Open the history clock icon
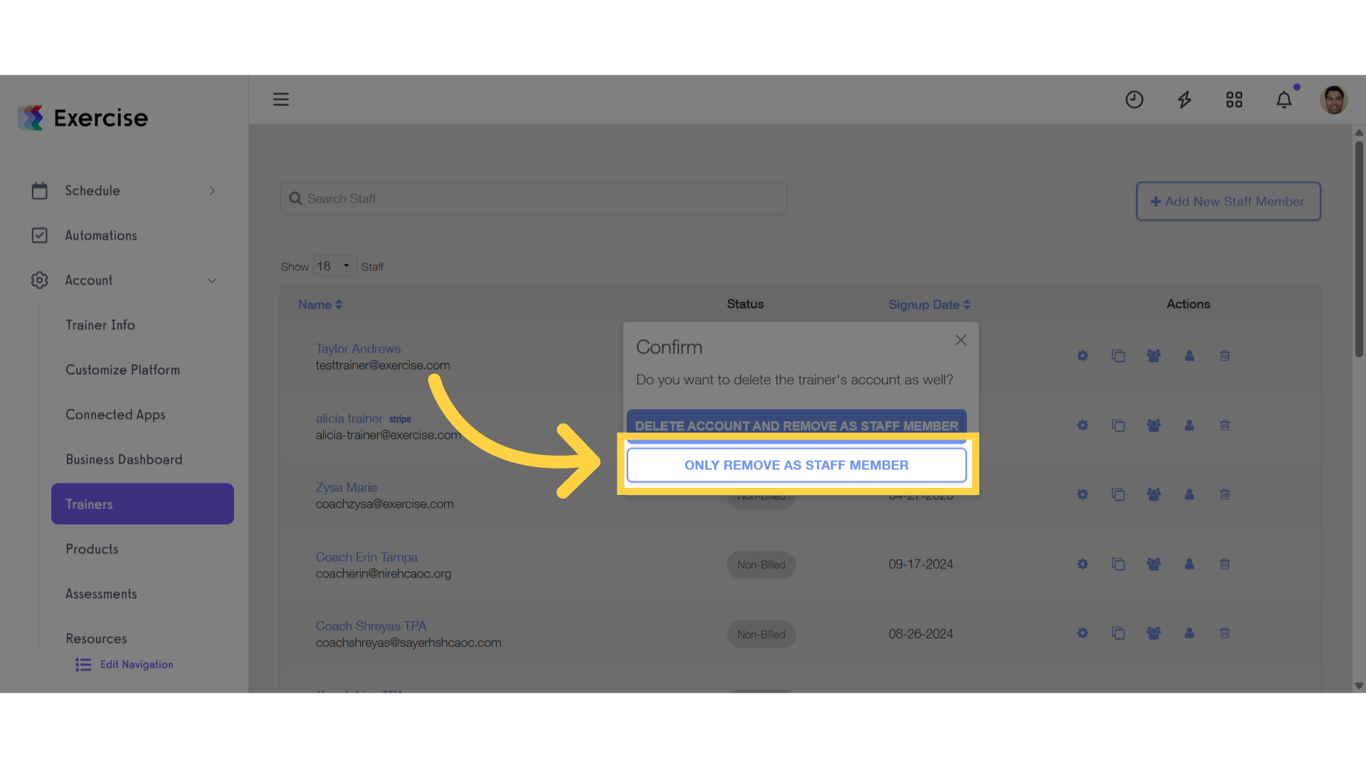This screenshot has width=1366, height=768. point(1134,99)
